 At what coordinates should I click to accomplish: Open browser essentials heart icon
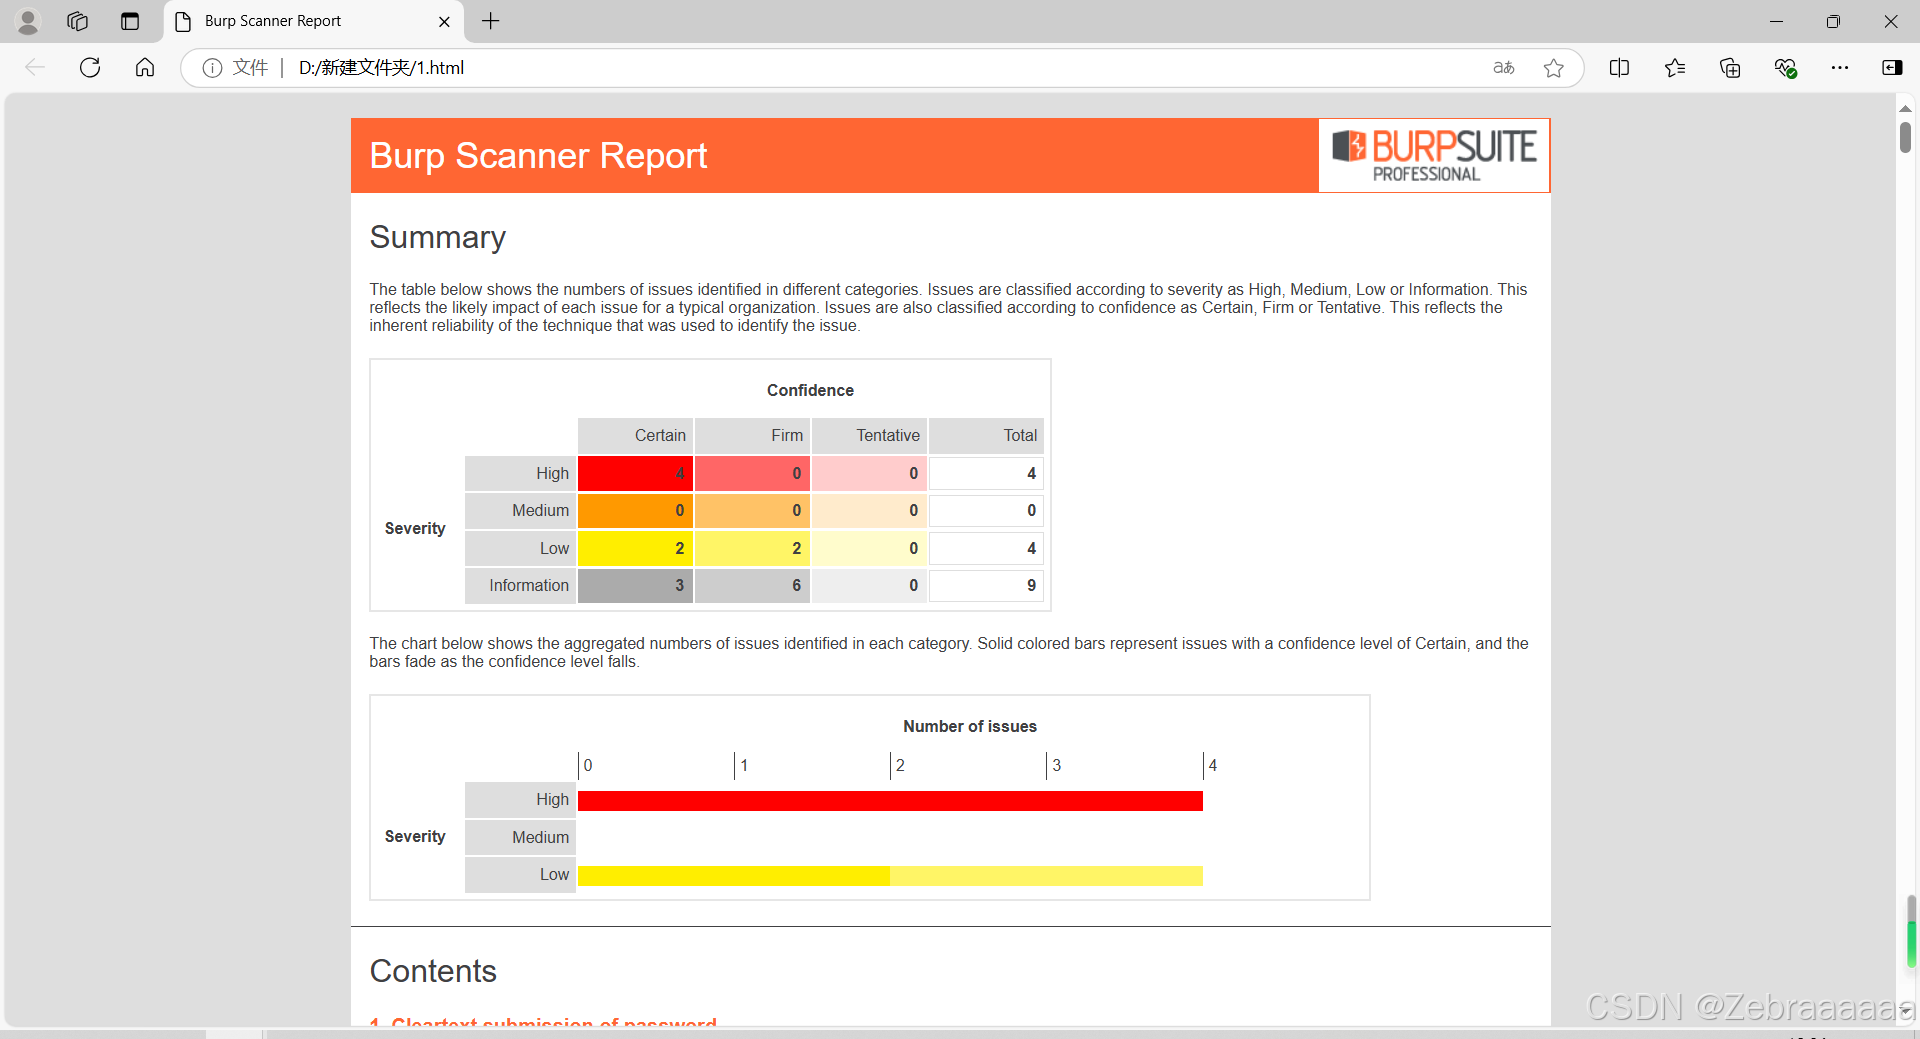1785,67
